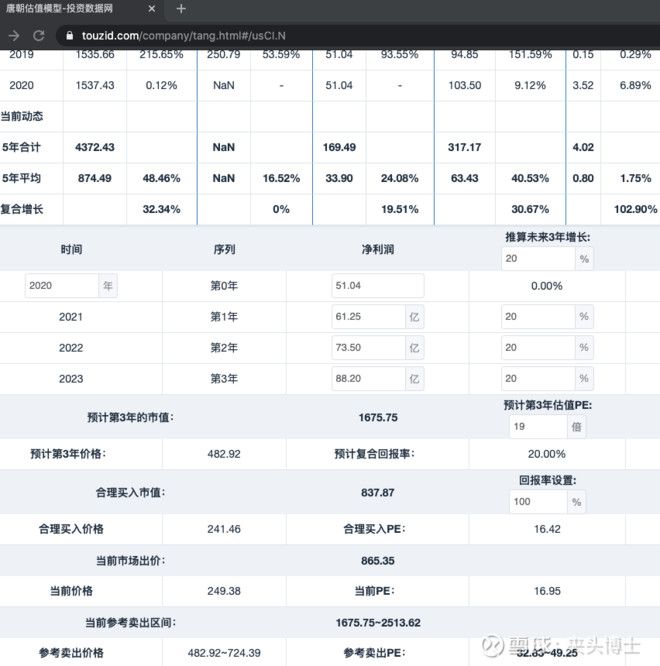Click the 865.35 current market value

pos(378,561)
